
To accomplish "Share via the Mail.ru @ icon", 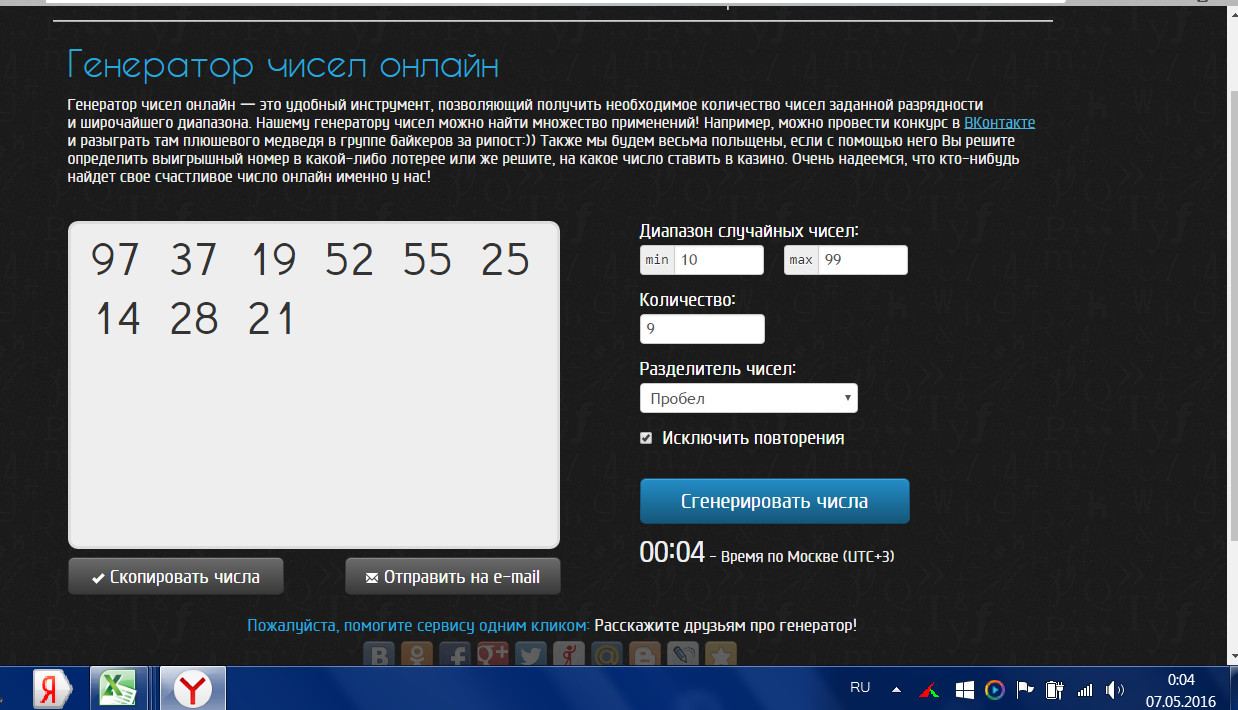I will tap(606, 655).
